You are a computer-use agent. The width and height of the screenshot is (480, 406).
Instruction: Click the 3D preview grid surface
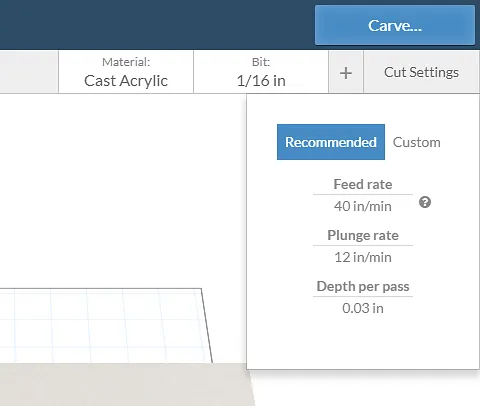click(100, 325)
